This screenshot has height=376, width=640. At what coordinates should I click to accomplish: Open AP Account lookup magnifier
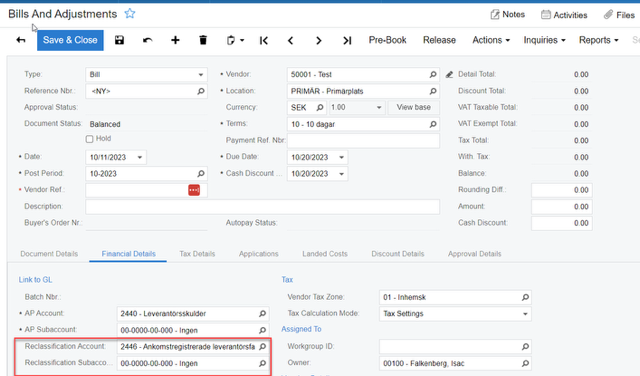click(262, 314)
